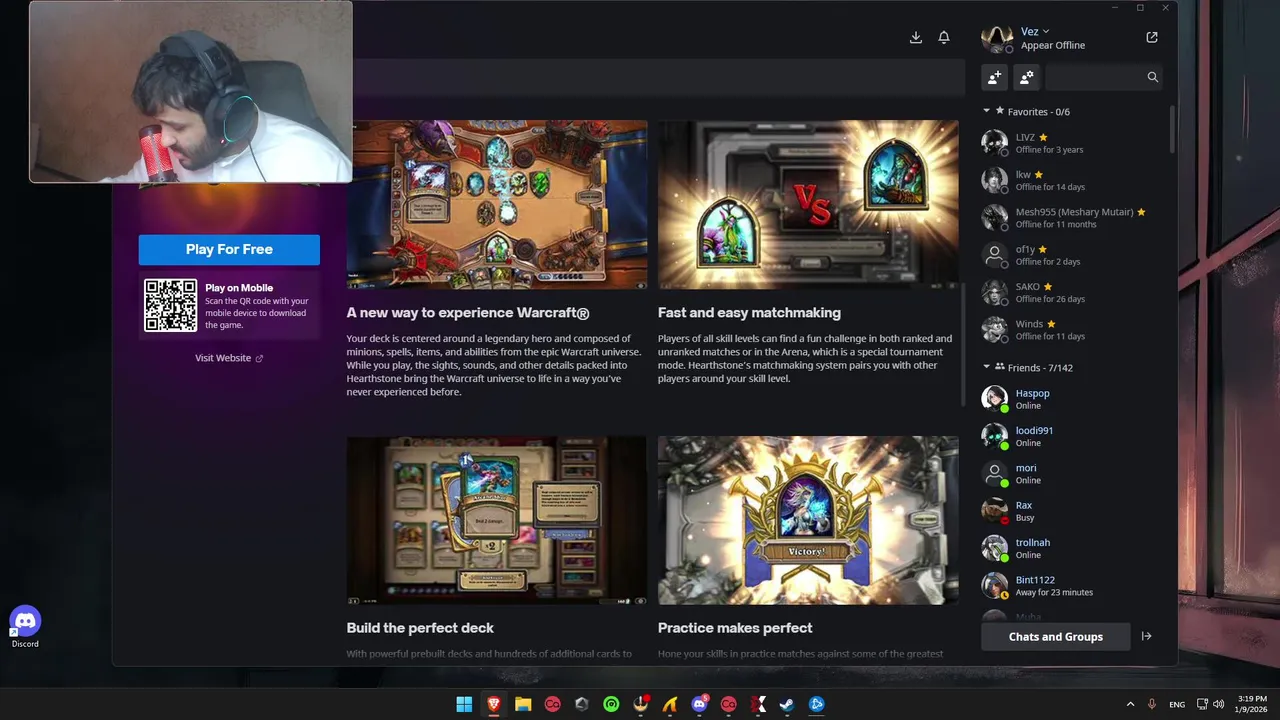Open the Warcraft board gameplay video thumbnail
Screen dimensions: 1280x720
point(497,204)
